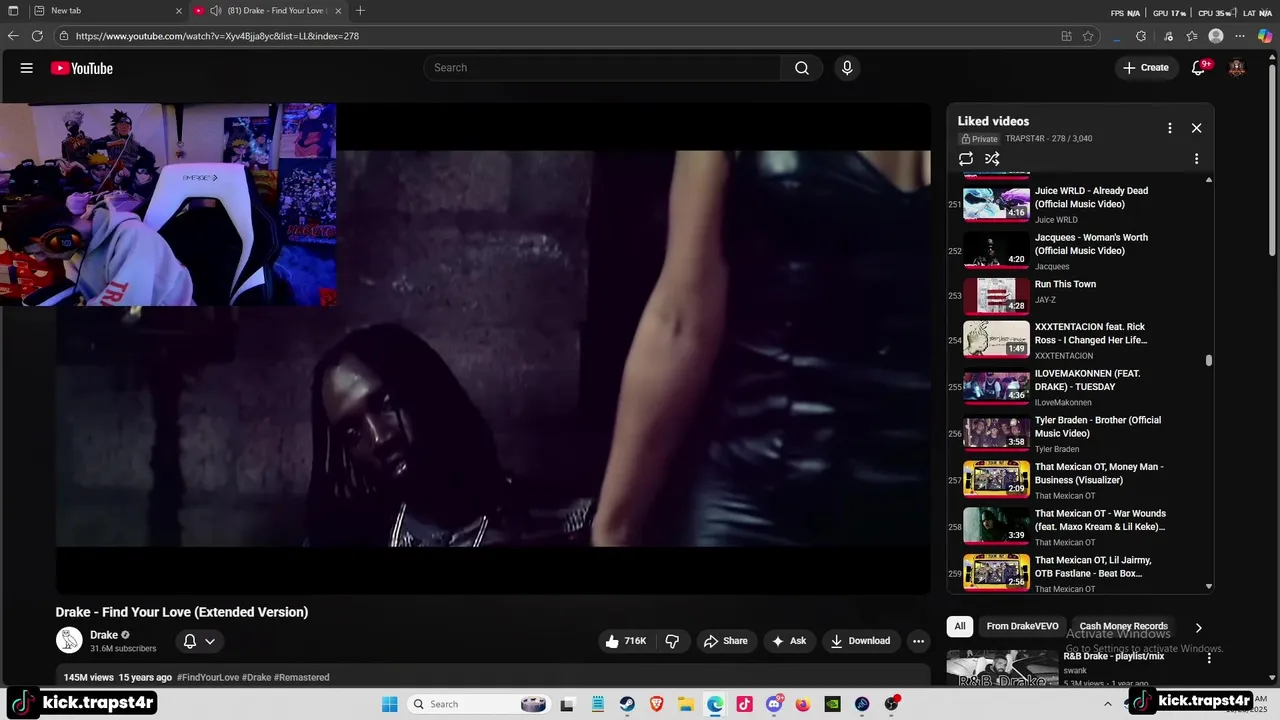Screen dimensions: 1280x720
Task: Mute the Drake tab audio icon
Action: point(215,11)
